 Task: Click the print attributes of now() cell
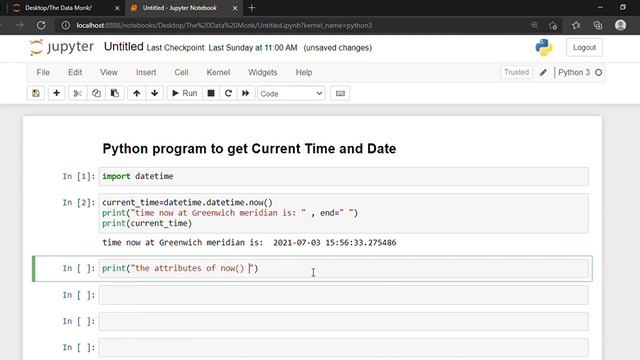343,269
